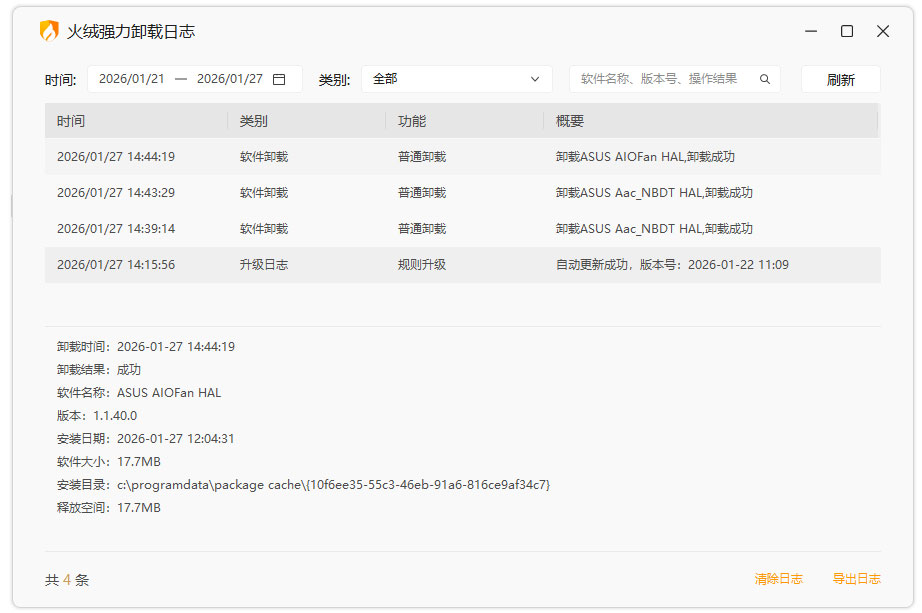This screenshot has width=922, height=613.
Task: Click the 功能 column header
Action: click(x=412, y=121)
